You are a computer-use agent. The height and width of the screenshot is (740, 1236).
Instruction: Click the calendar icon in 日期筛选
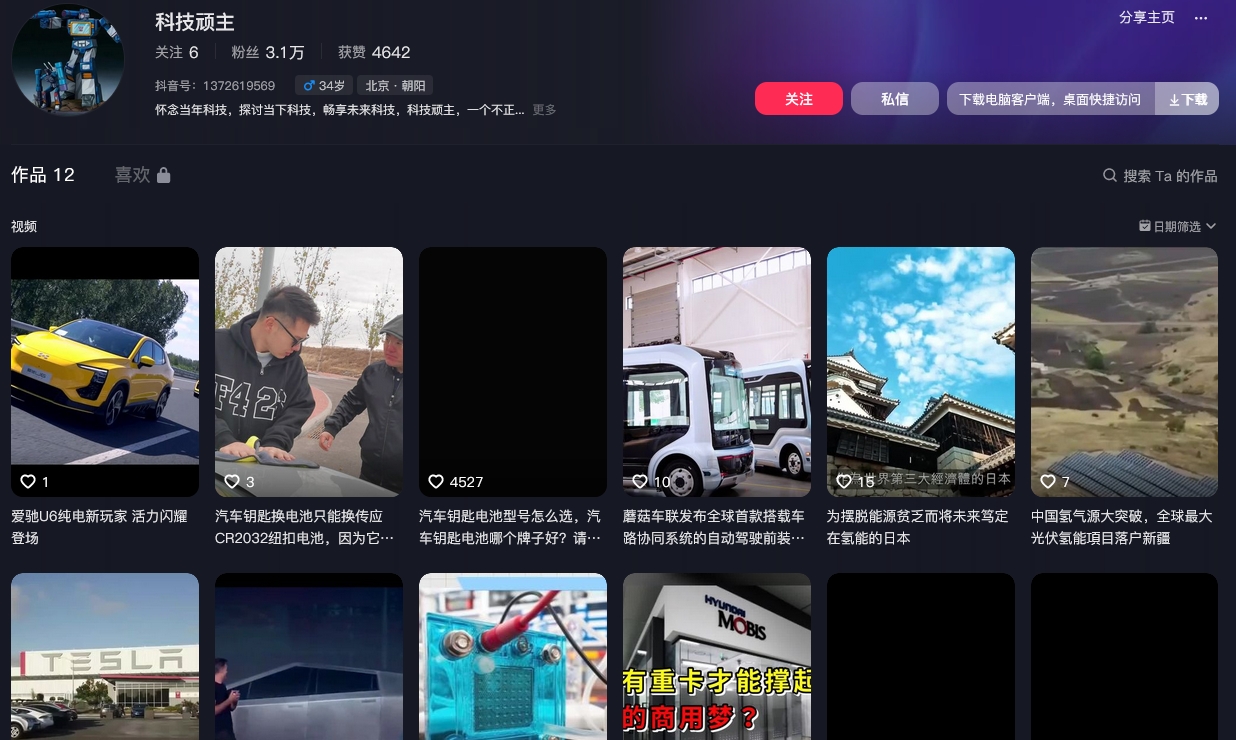pos(1144,226)
